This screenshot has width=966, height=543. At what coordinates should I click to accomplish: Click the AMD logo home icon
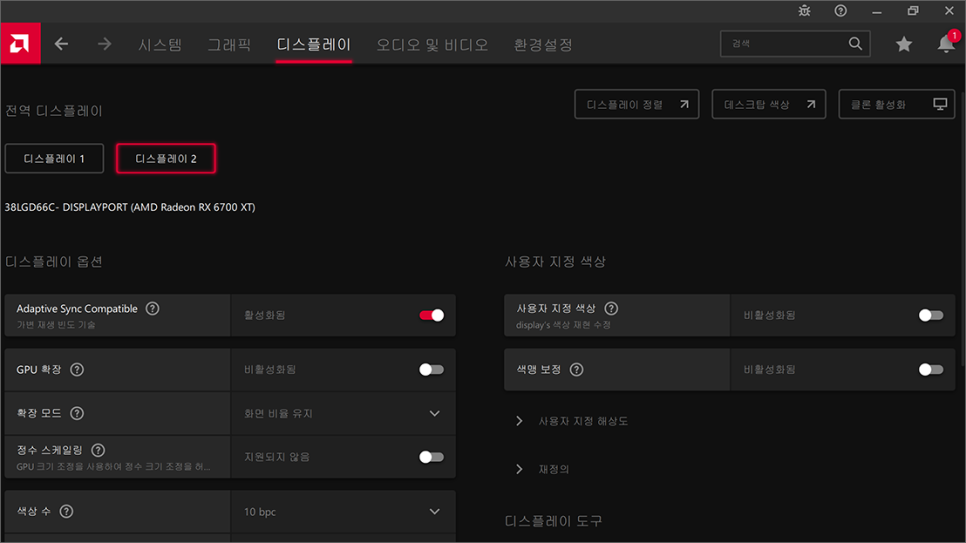pyautogui.click(x=20, y=44)
